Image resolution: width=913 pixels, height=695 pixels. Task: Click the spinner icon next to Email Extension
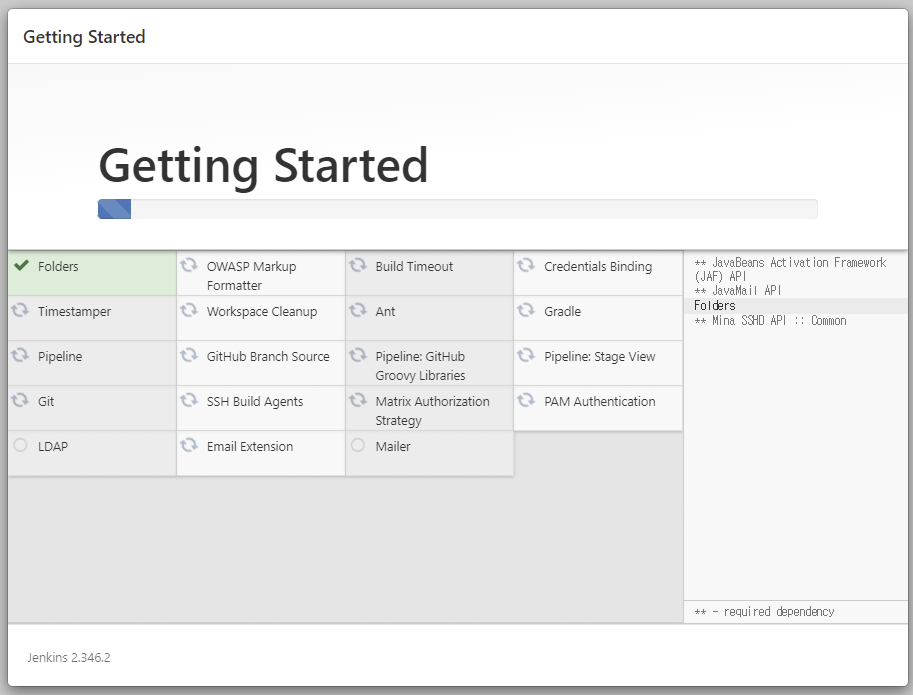tap(189, 445)
